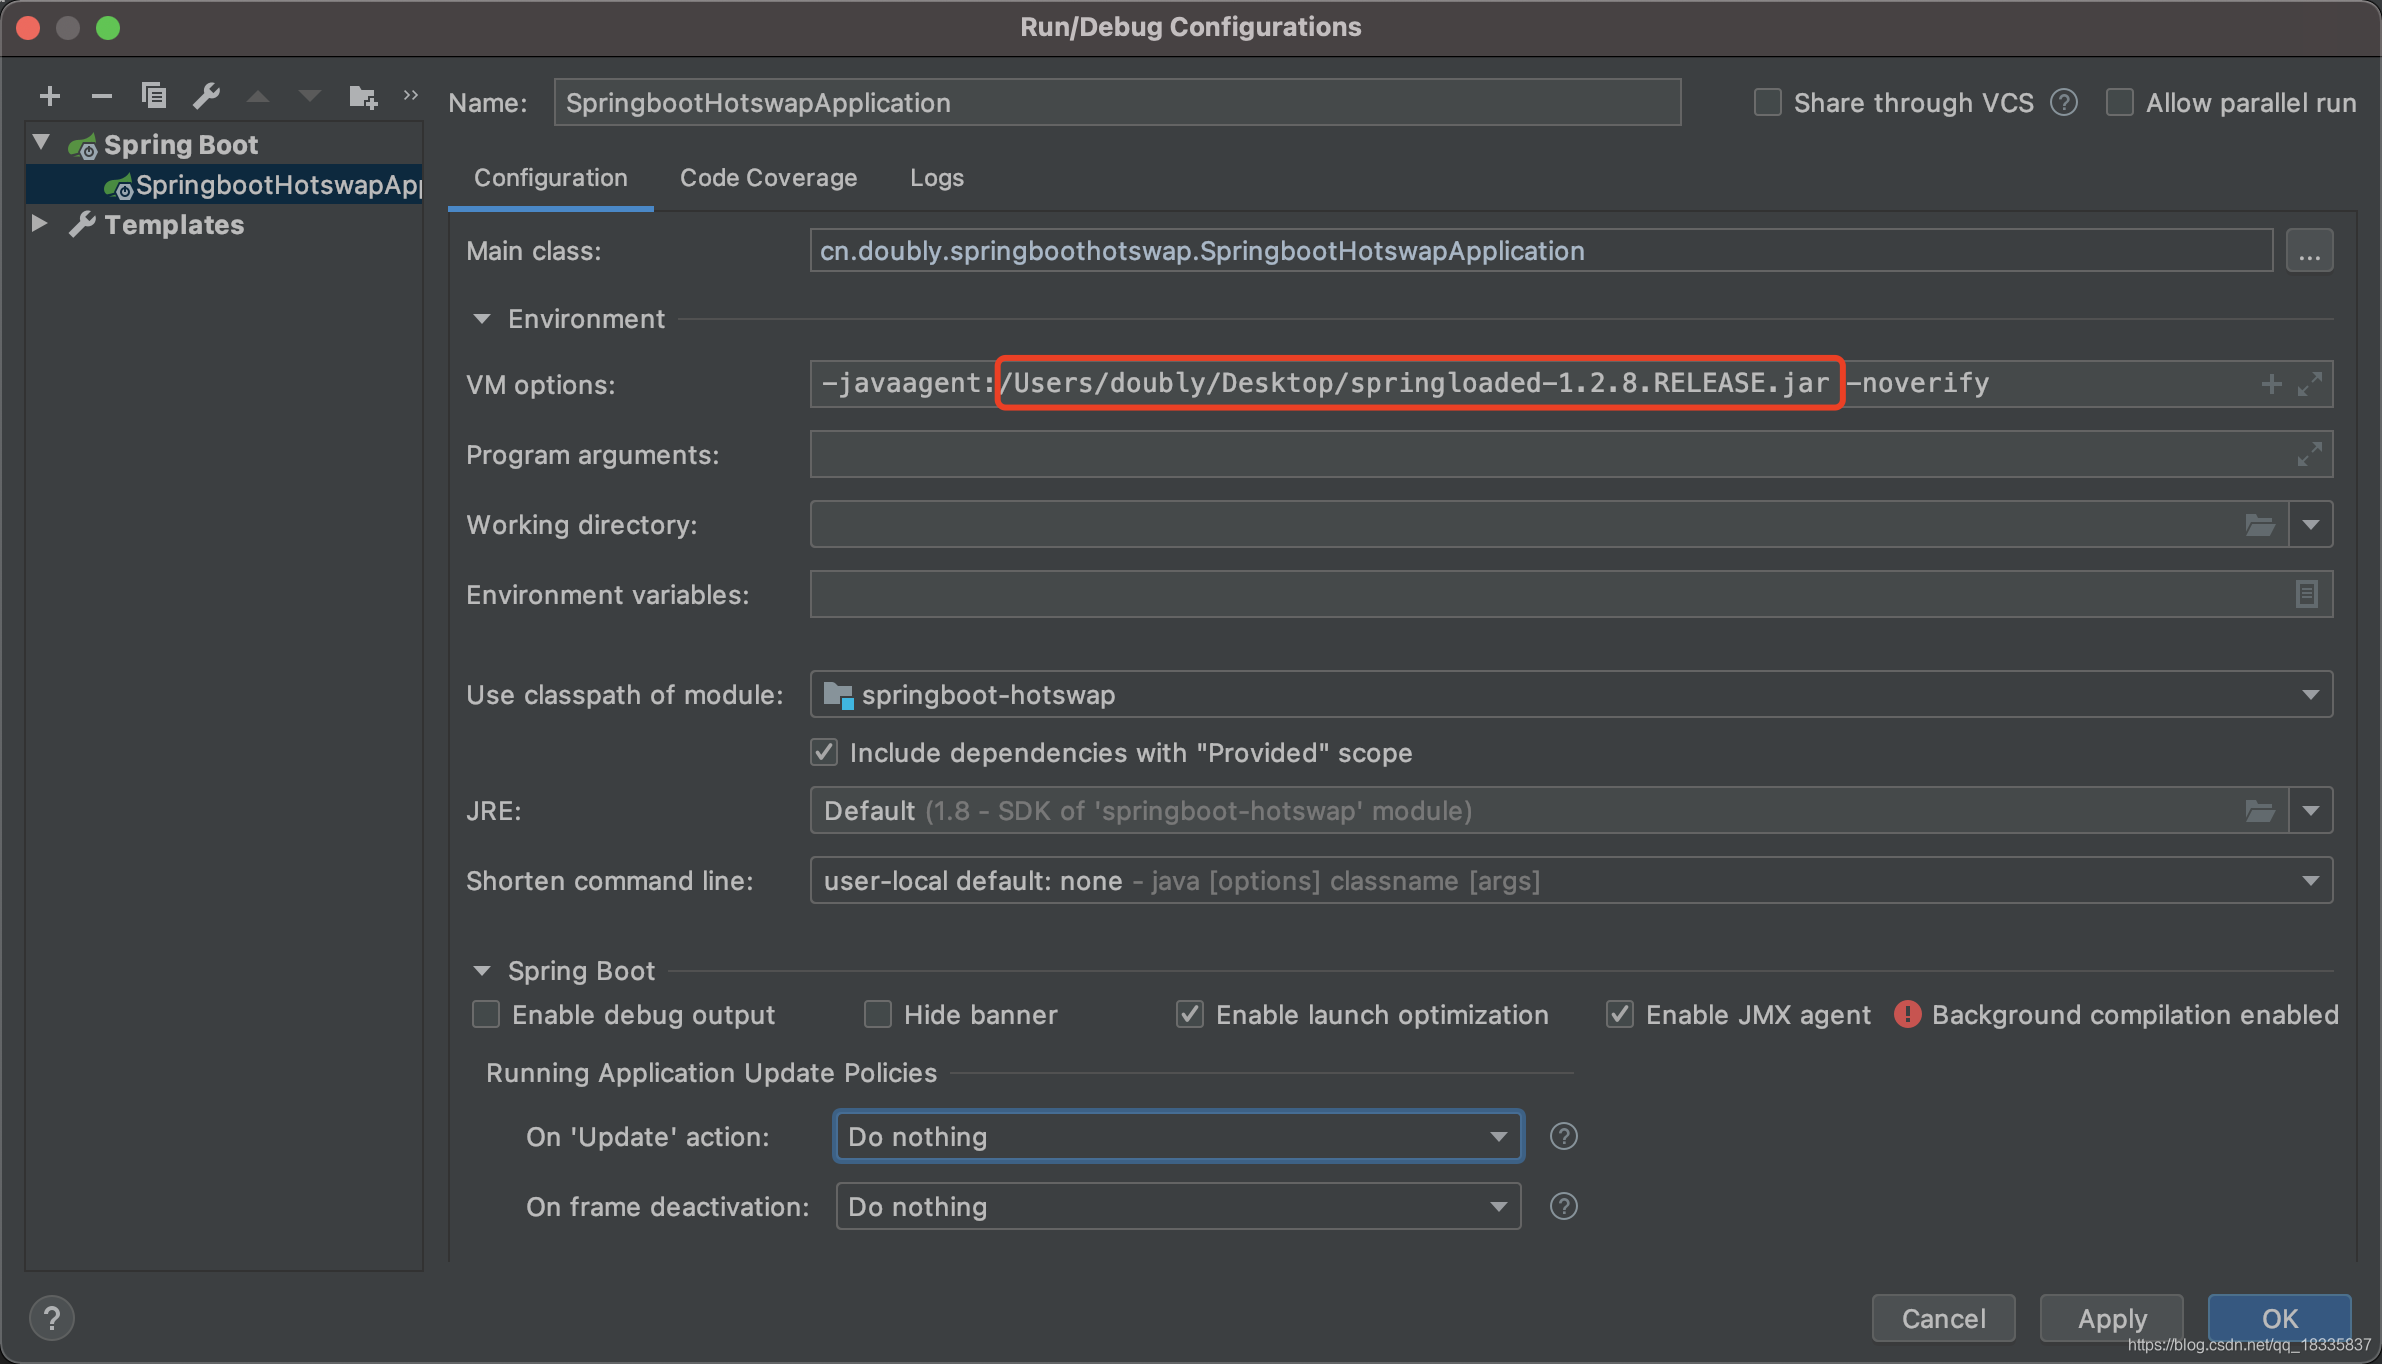Click help icon next to 'Update' action
Screen dimensions: 2382x1364
coord(1563,1137)
